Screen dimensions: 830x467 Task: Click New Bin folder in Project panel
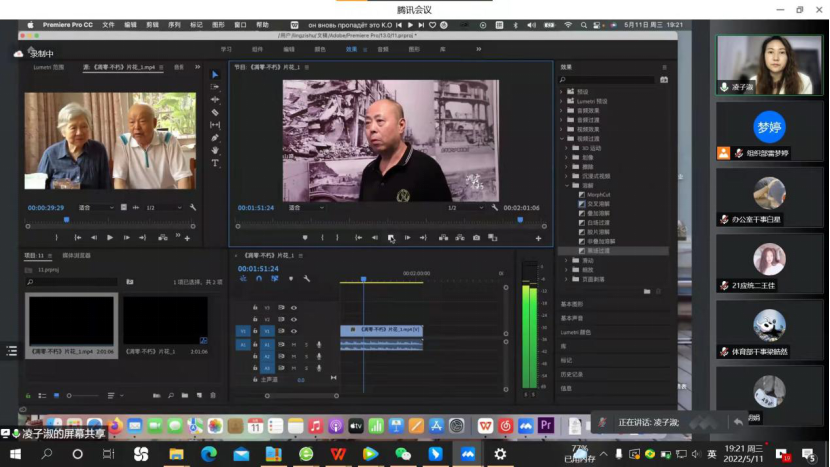[x=185, y=396]
